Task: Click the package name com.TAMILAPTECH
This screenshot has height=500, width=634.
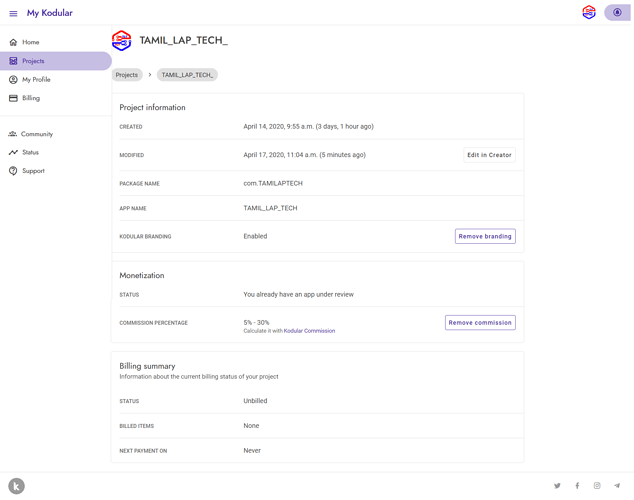Action: (x=273, y=184)
